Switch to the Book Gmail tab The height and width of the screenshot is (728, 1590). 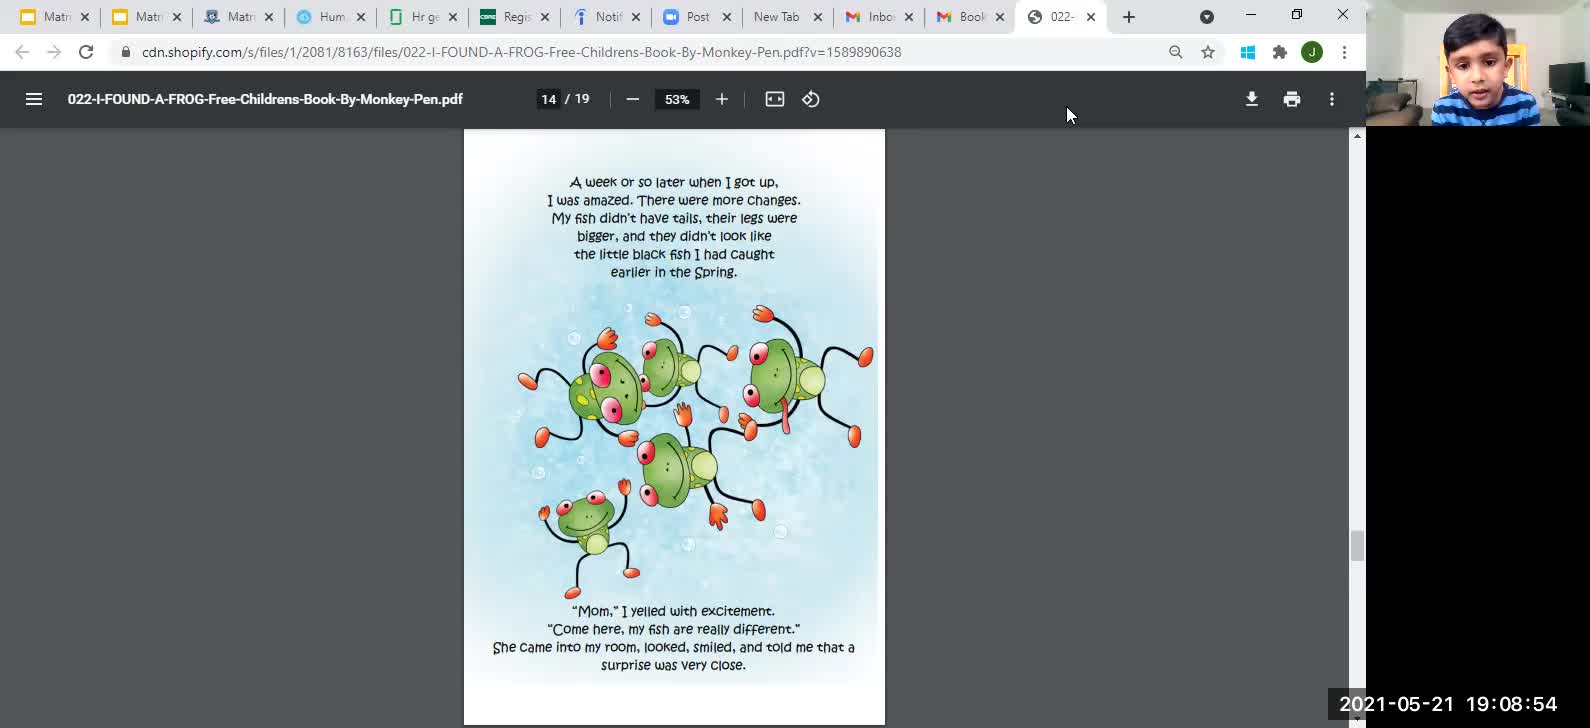click(x=970, y=17)
